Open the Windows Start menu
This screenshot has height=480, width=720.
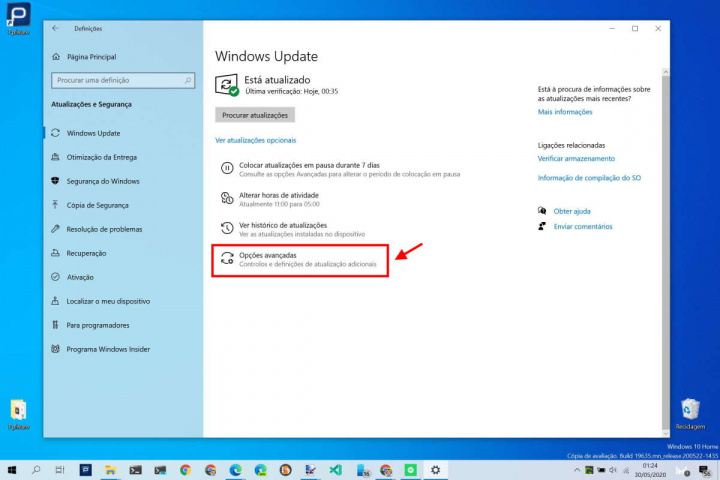point(12,469)
